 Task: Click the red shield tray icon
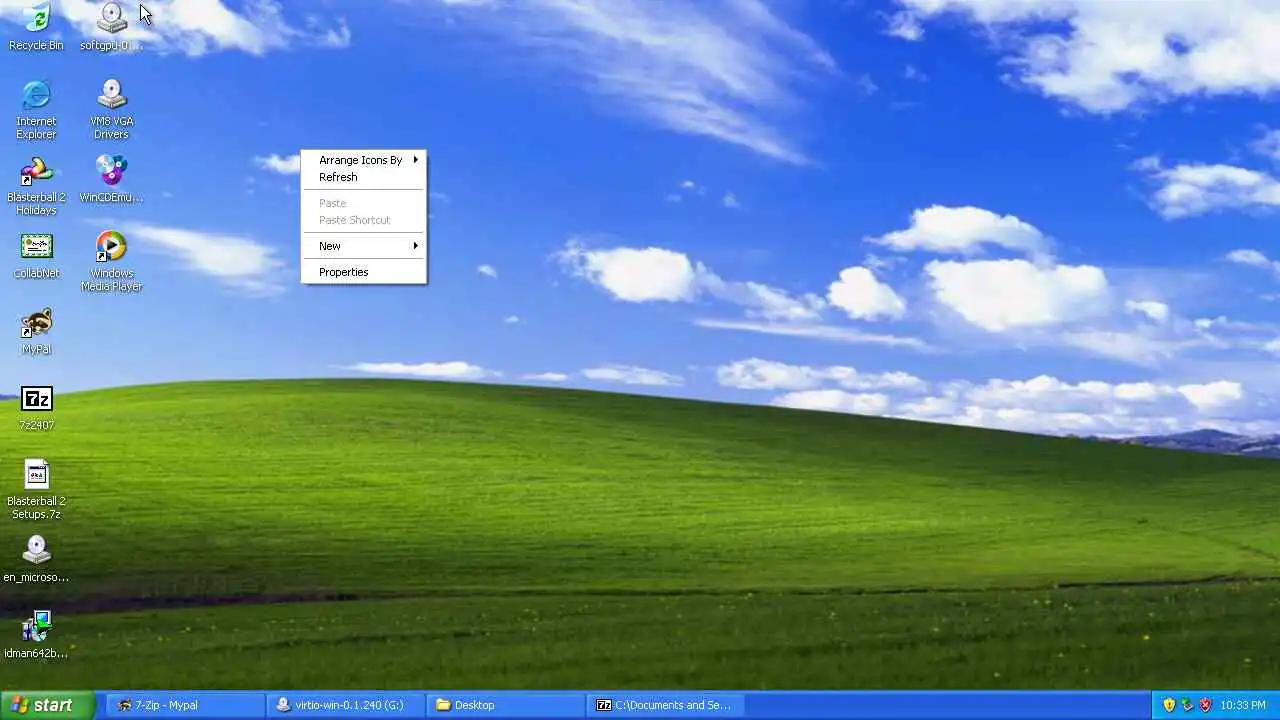coord(1205,705)
